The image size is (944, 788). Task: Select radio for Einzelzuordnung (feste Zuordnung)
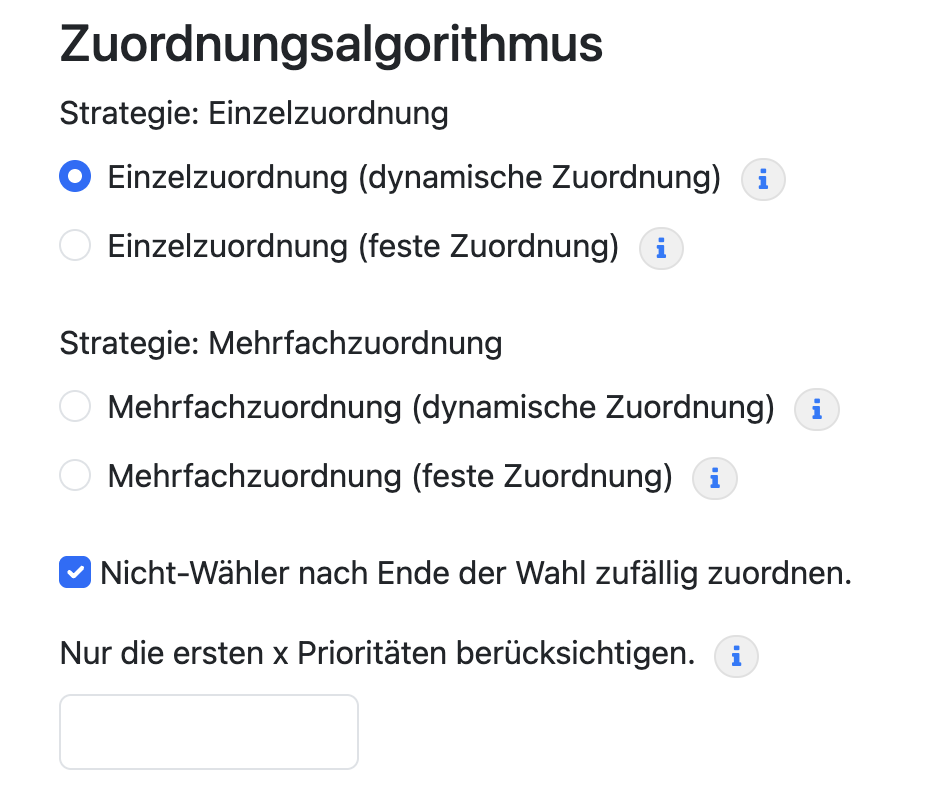[75, 245]
